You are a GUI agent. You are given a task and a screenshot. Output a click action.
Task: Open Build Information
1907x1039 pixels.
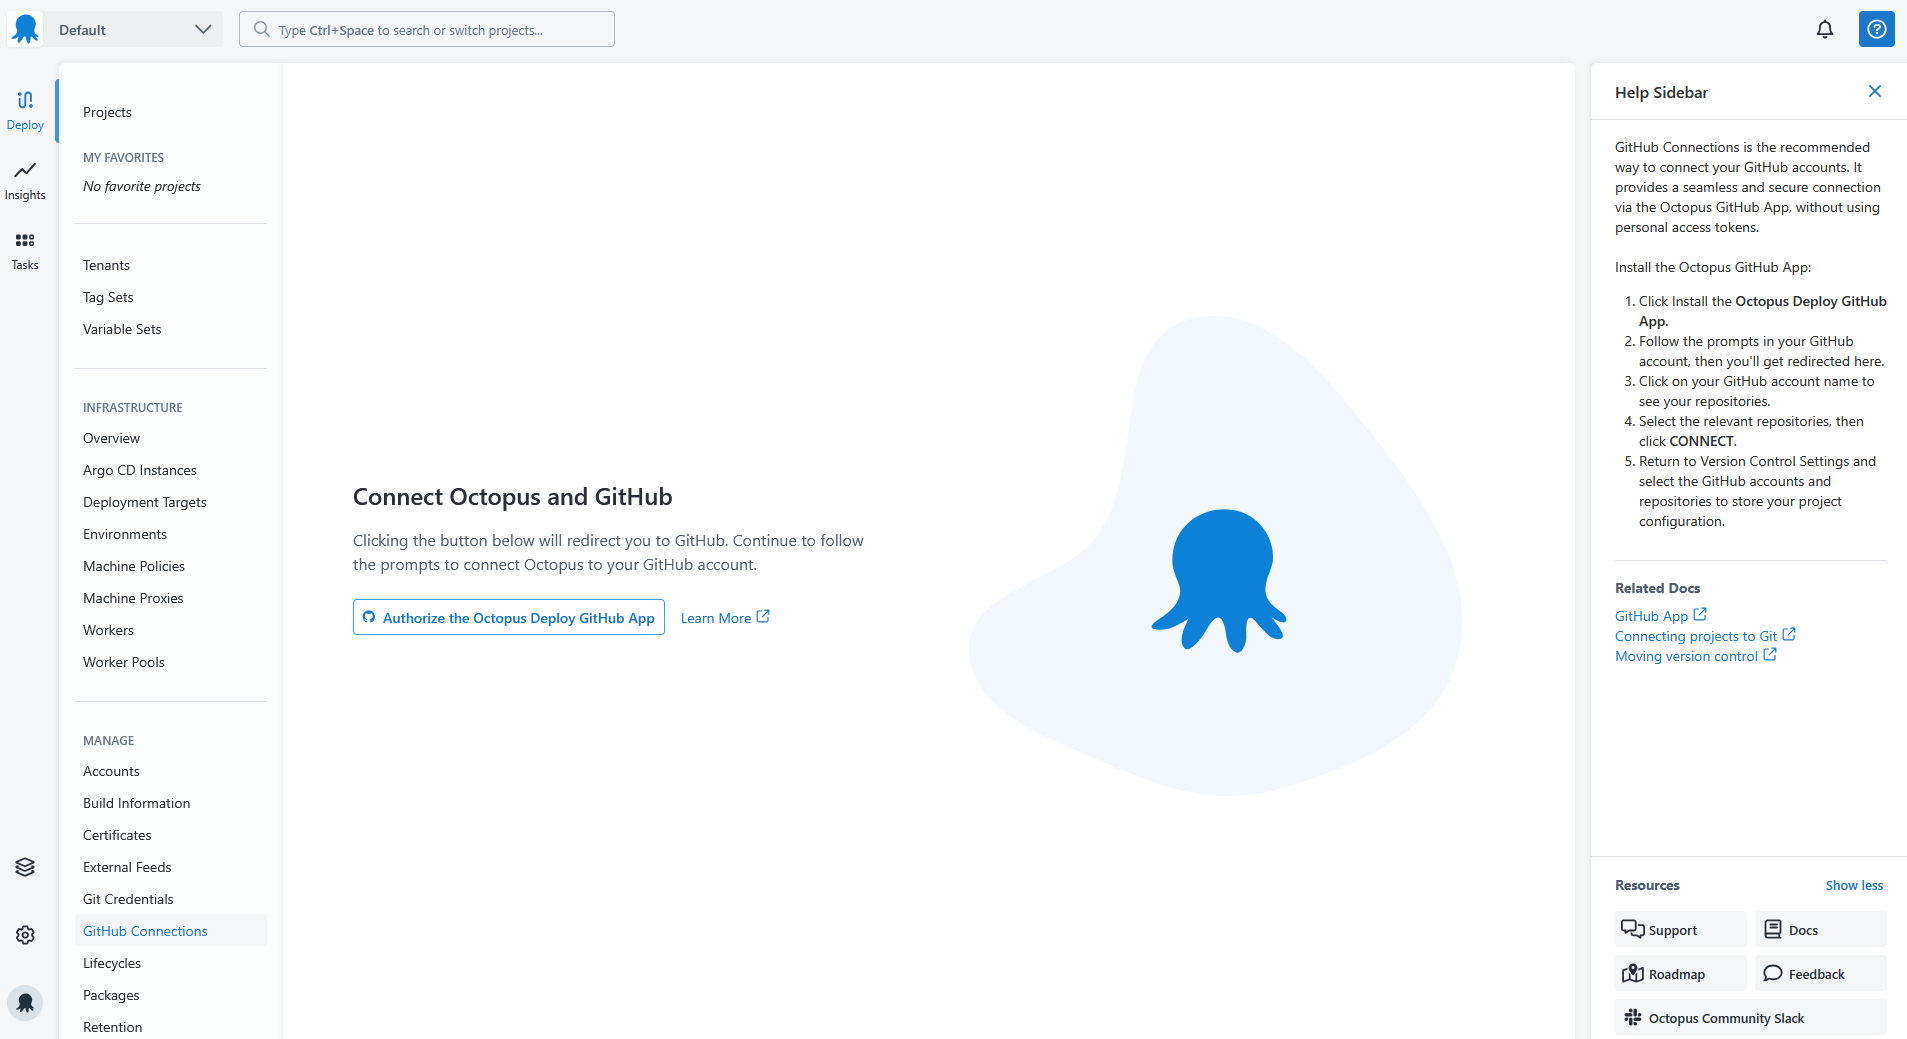136,803
